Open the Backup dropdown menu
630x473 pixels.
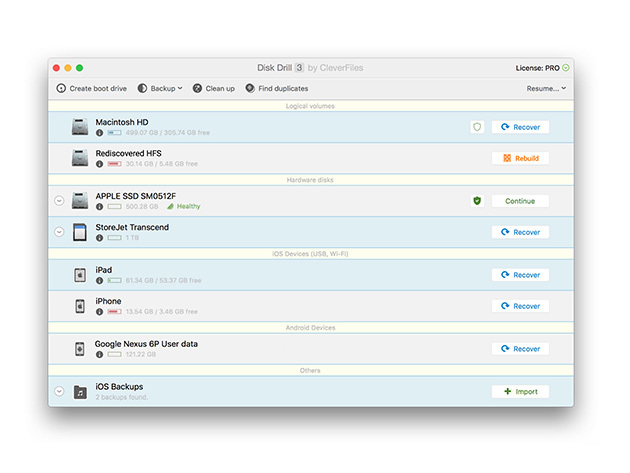pos(160,88)
